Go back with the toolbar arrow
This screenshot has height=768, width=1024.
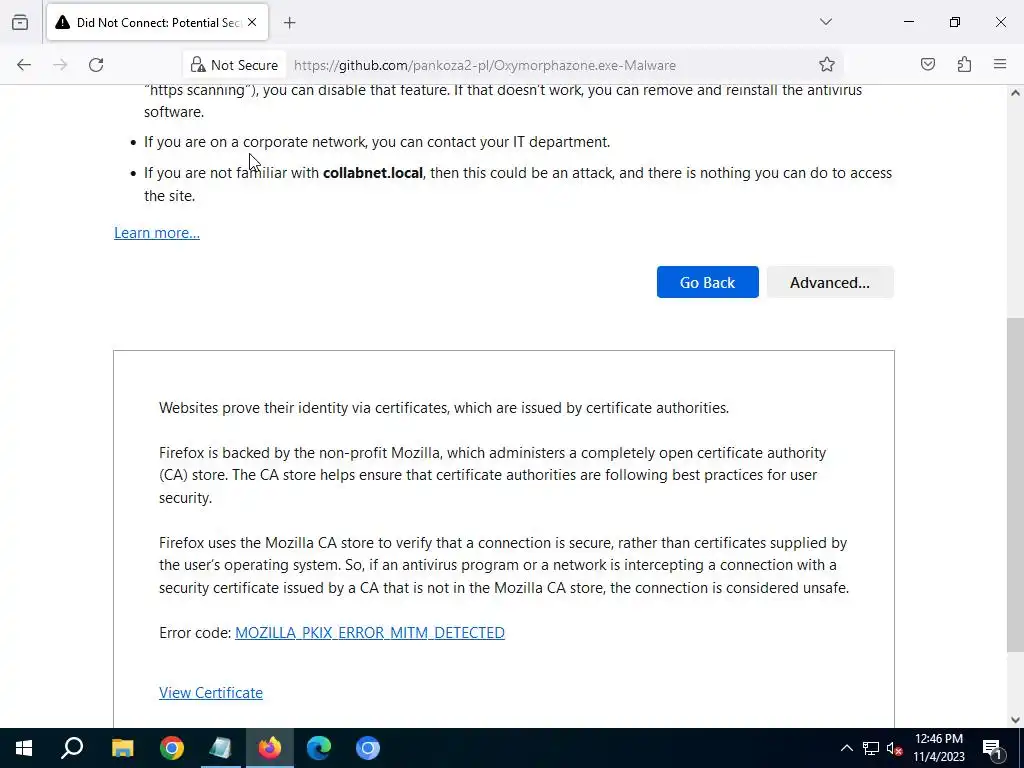coord(24,65)
